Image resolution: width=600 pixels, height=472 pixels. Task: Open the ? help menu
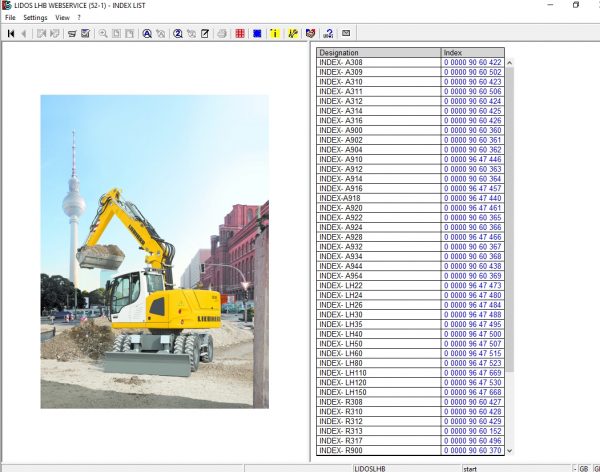click(79, 18)
